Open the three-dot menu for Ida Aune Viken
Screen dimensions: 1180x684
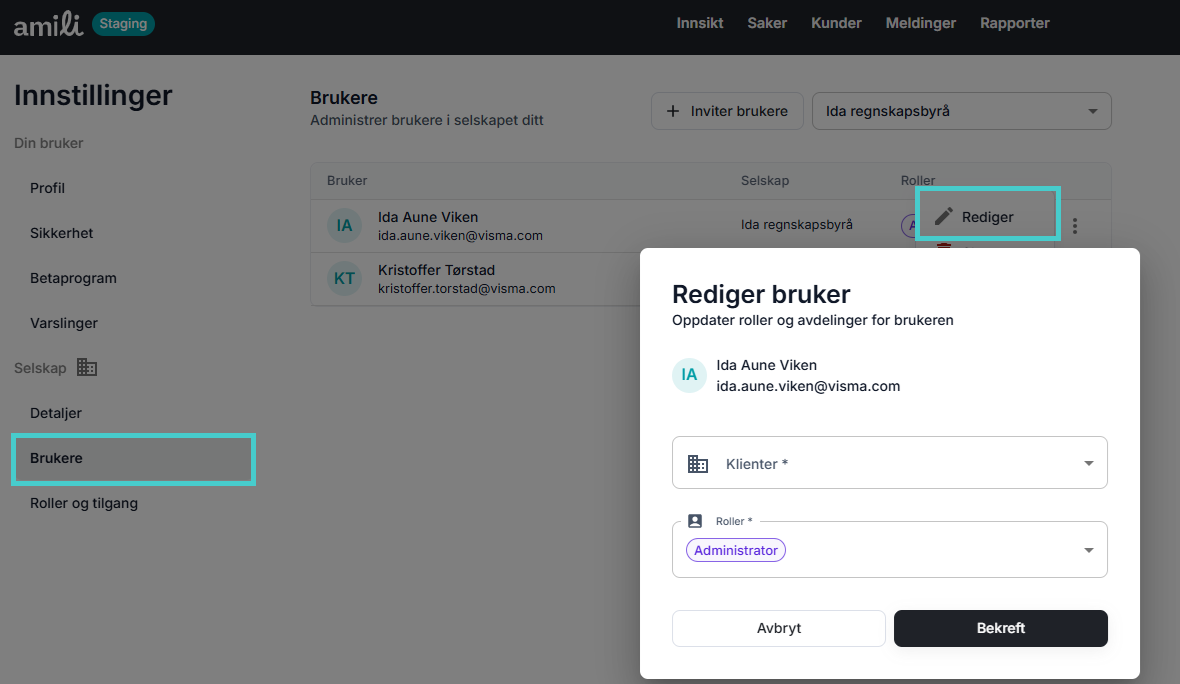1075,226
